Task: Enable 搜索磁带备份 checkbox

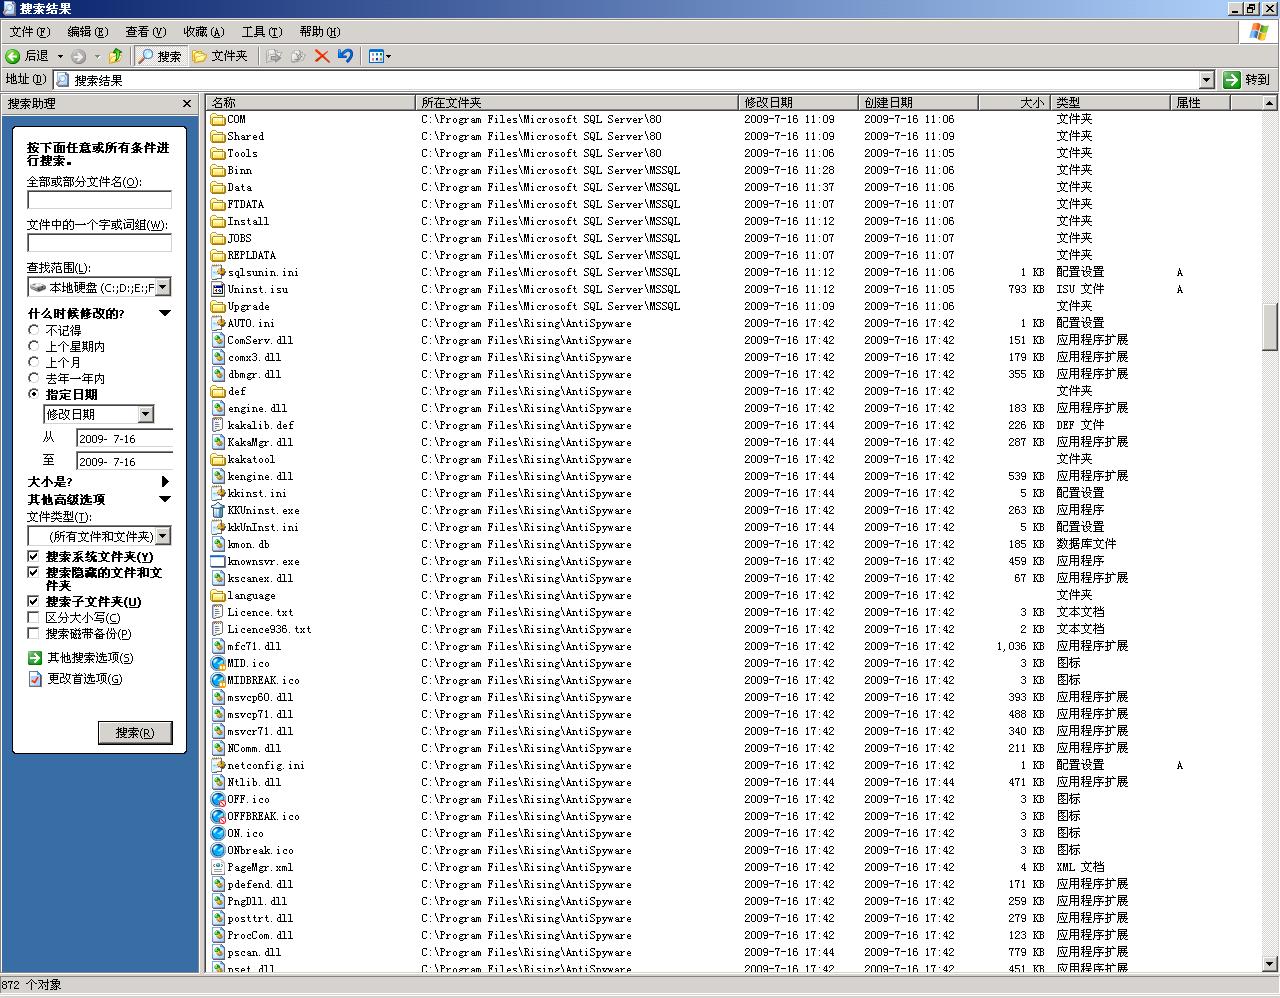Action: pos(33,634)
